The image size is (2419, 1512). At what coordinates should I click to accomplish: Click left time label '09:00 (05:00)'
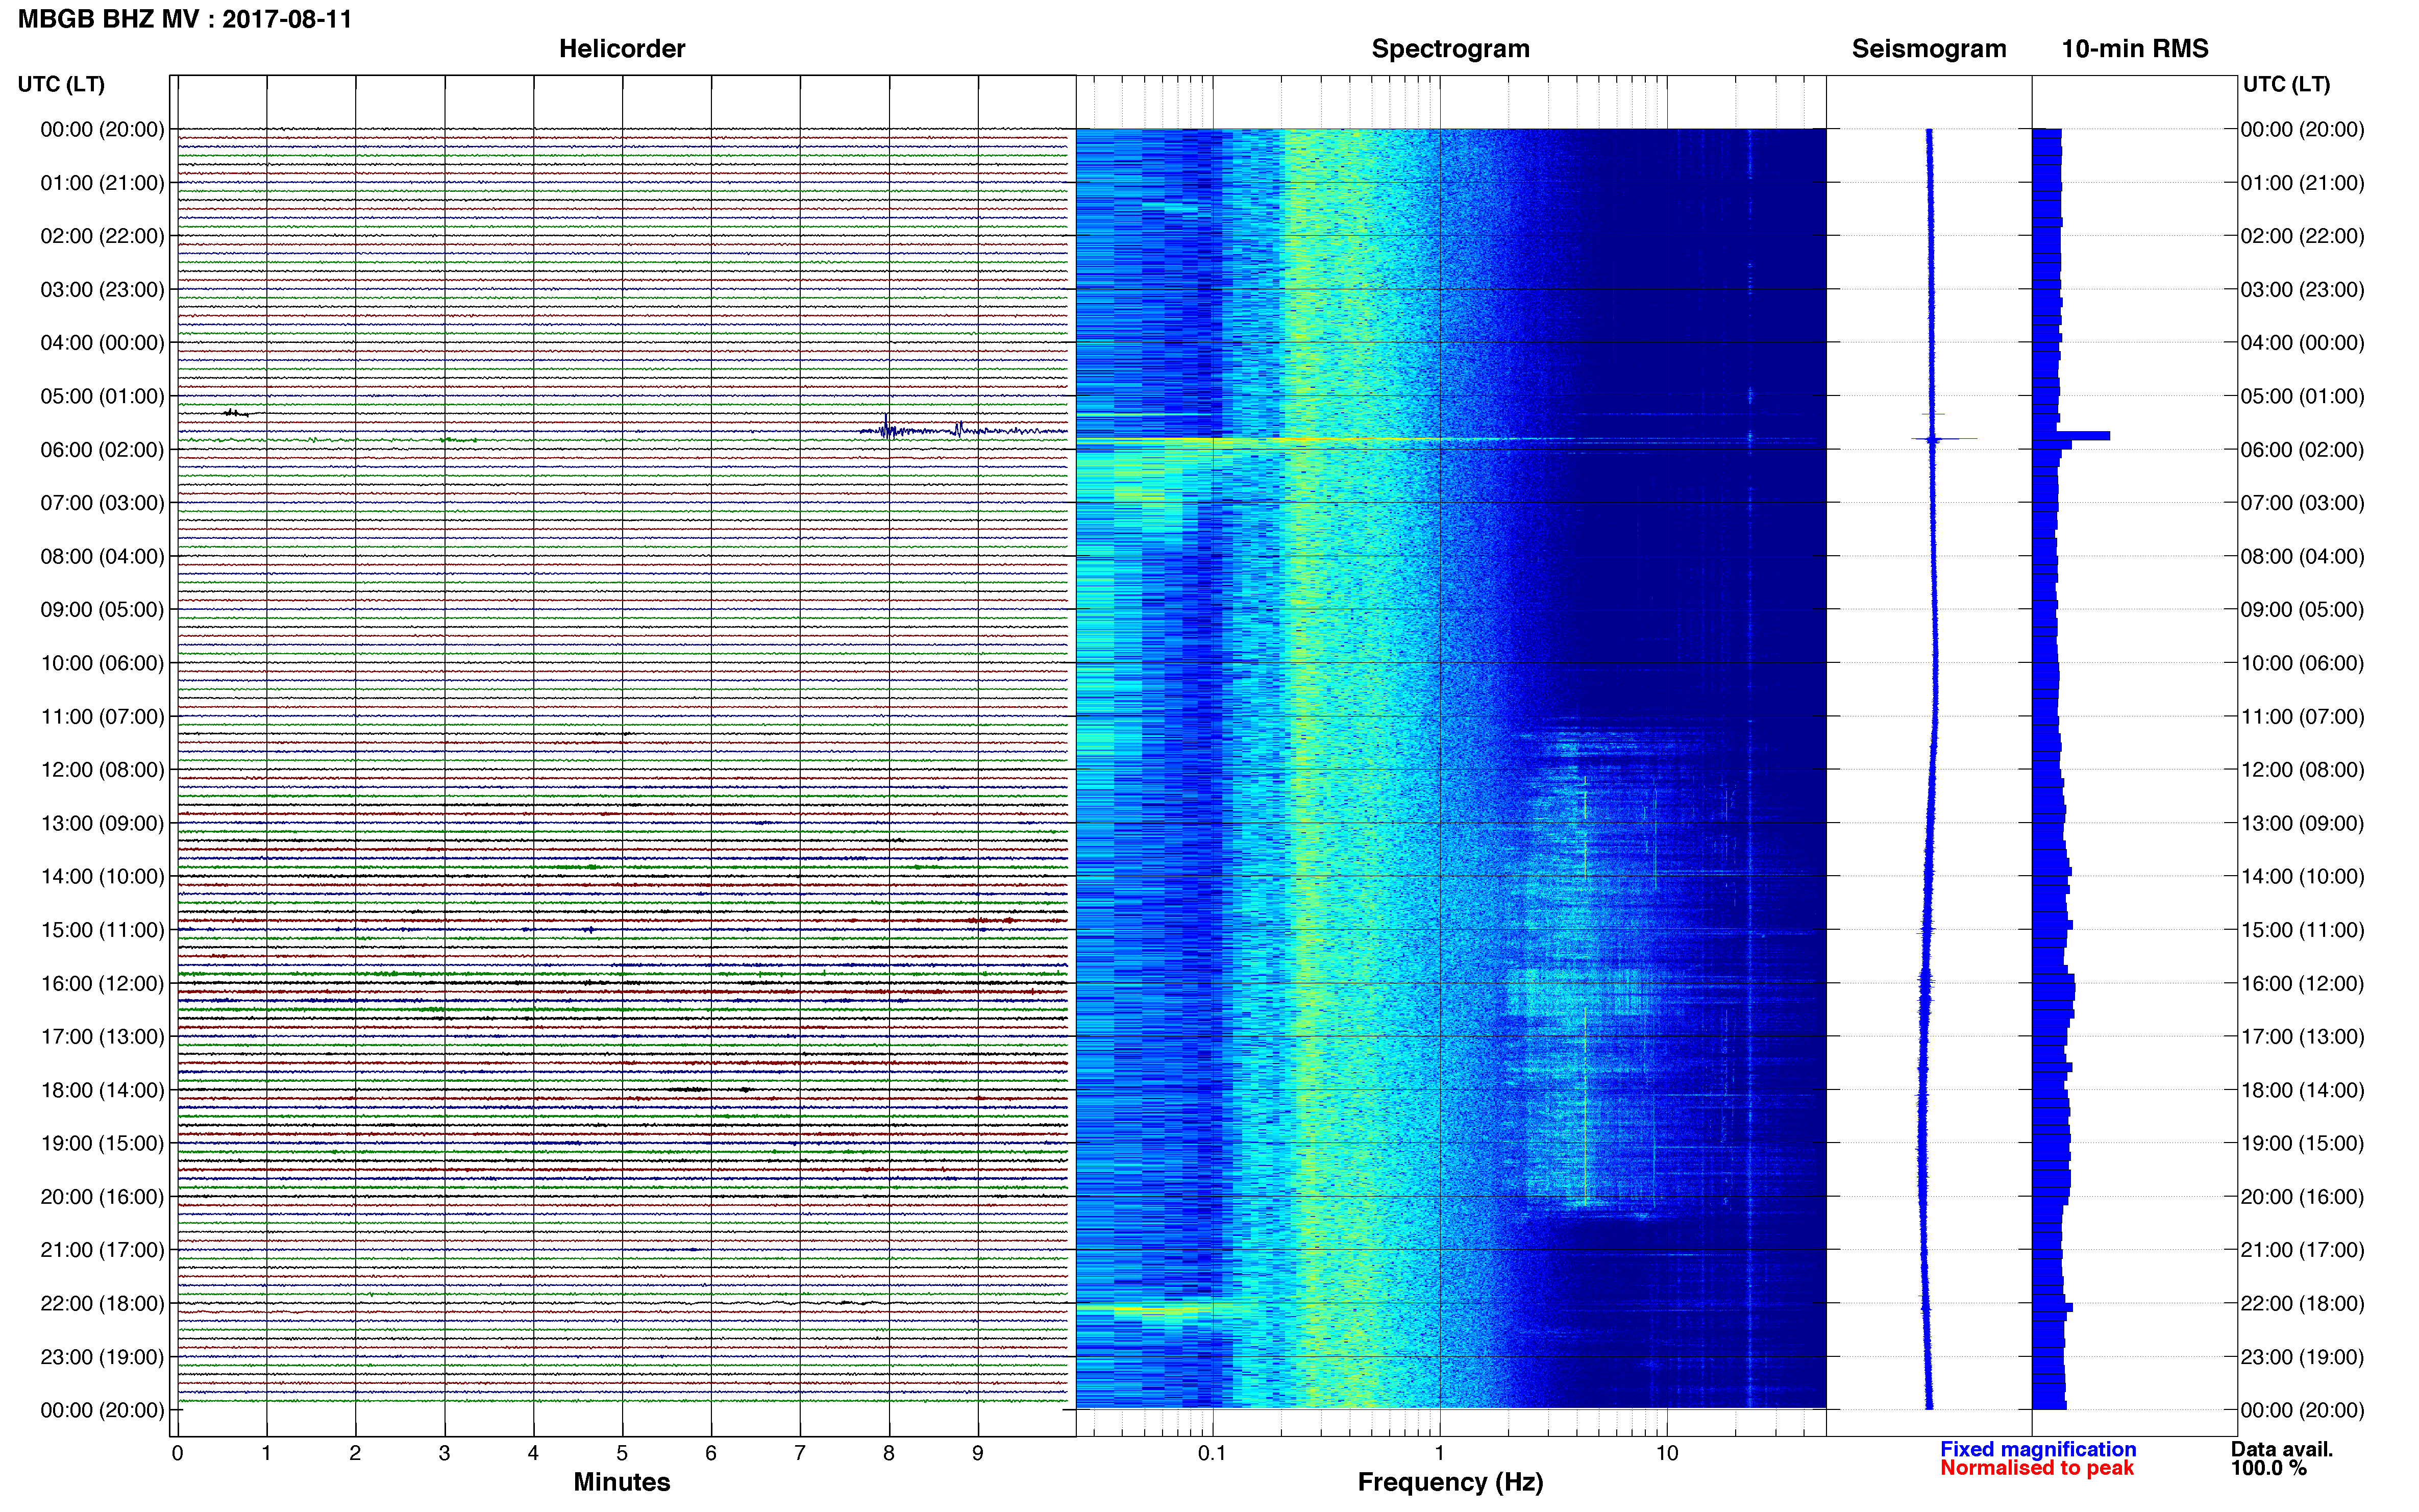click(x=102, y=610)
